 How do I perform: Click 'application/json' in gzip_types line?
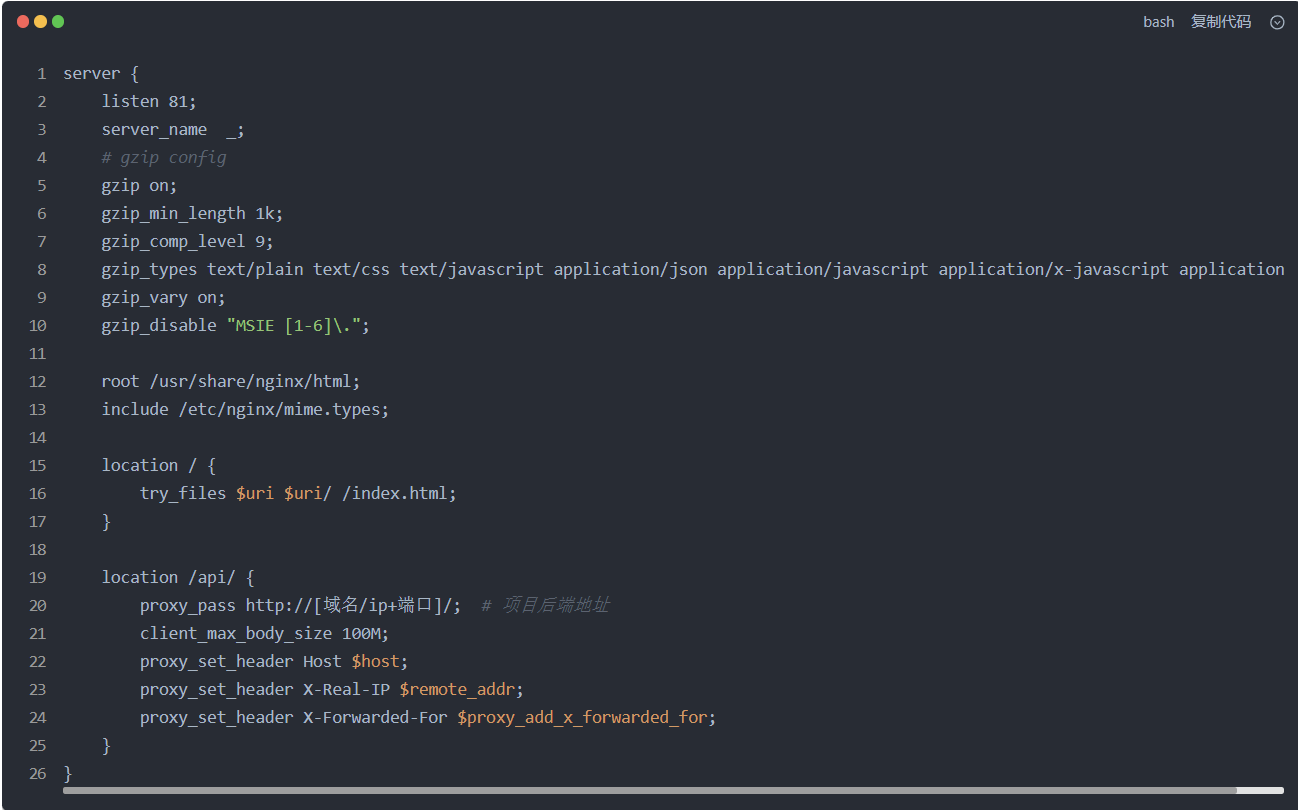pyautogui.click(x=630, y=269)
